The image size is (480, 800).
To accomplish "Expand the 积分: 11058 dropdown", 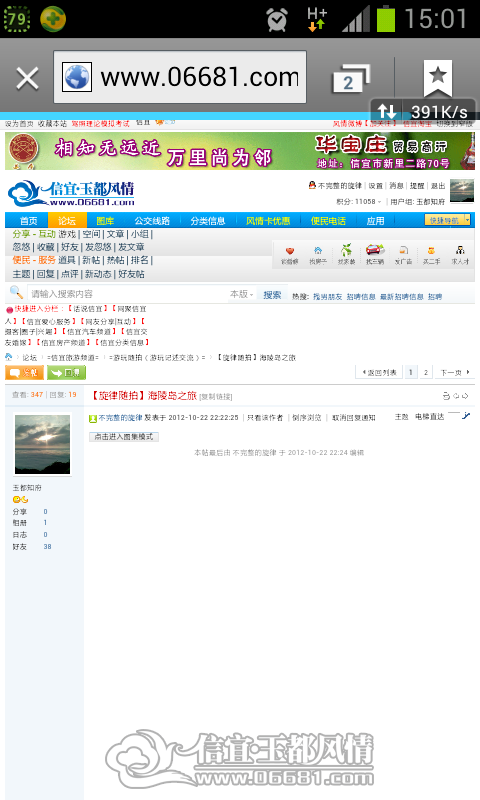I will [x=359, y=202].
